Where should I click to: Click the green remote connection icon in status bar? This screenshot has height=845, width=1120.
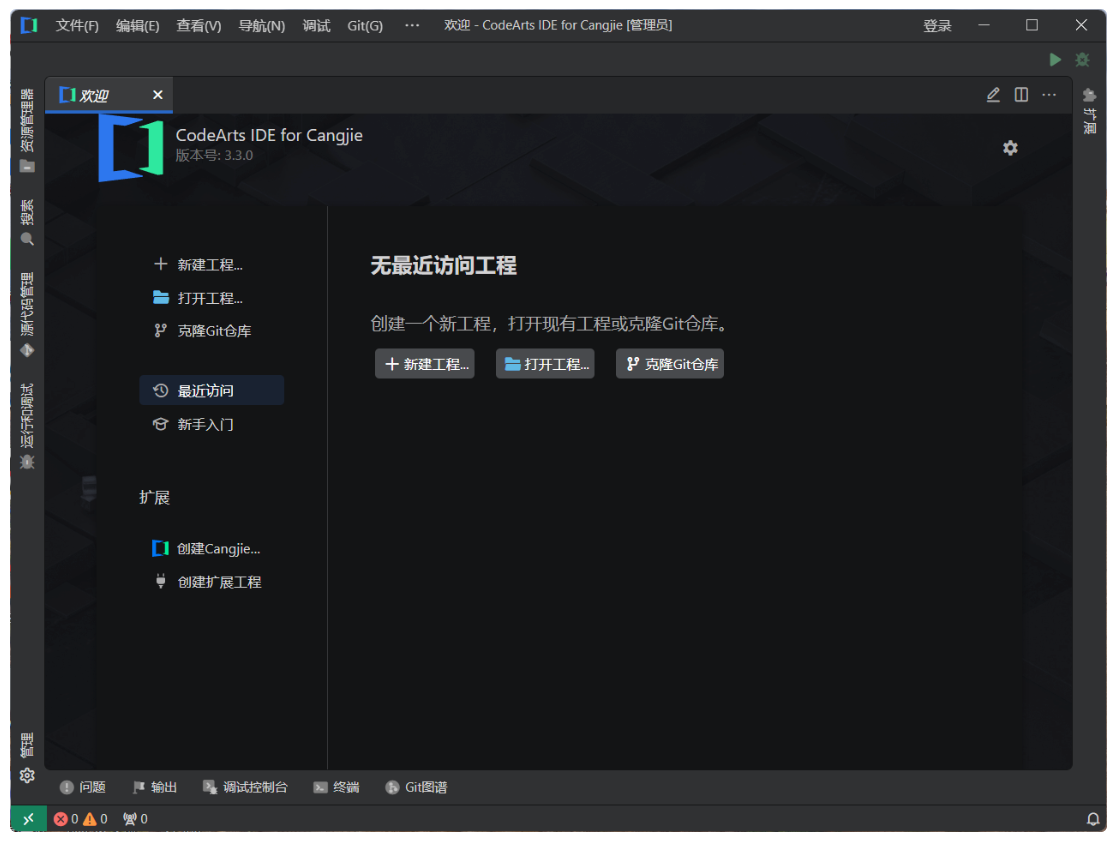tap(27, 818)
